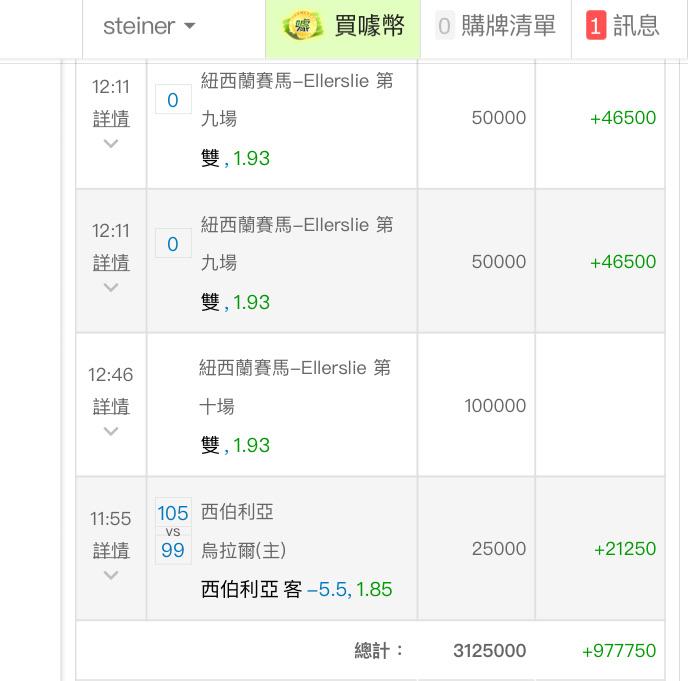This screenshot has width=688, height=681.
Task: Open the steiner account dropdown
Action: 149,26
